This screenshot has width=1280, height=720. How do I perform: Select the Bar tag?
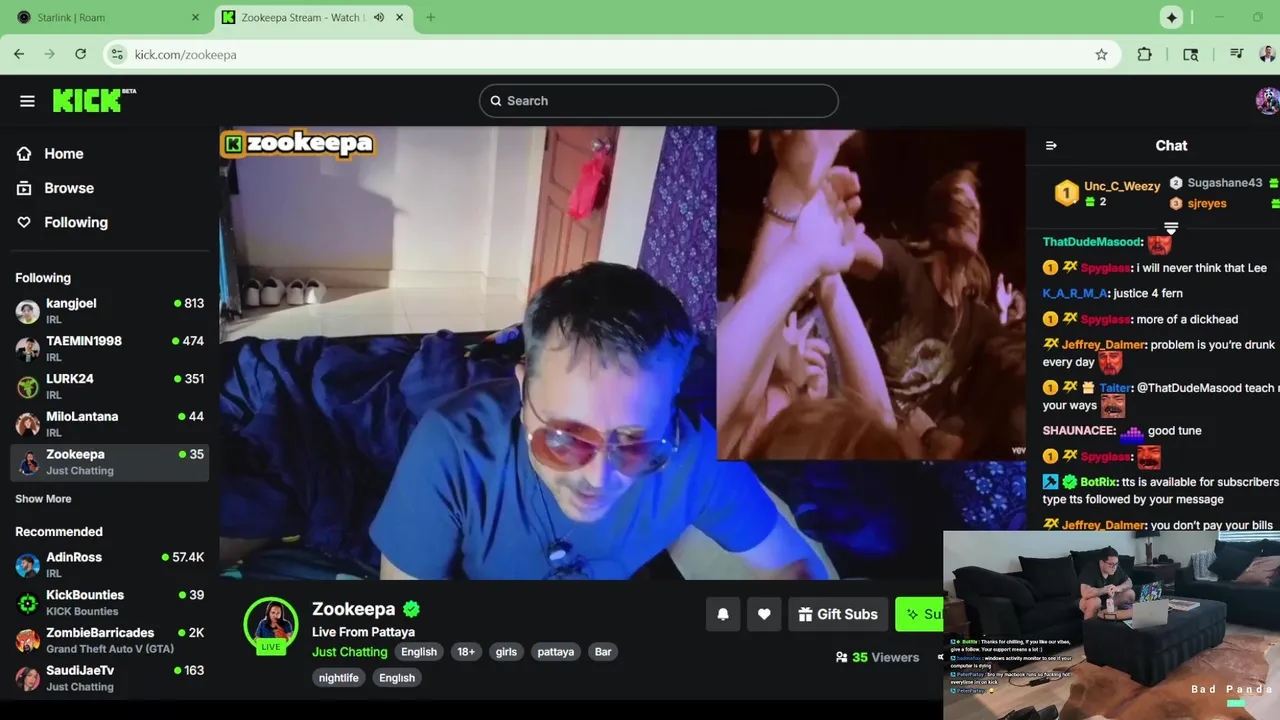(603, 652)
